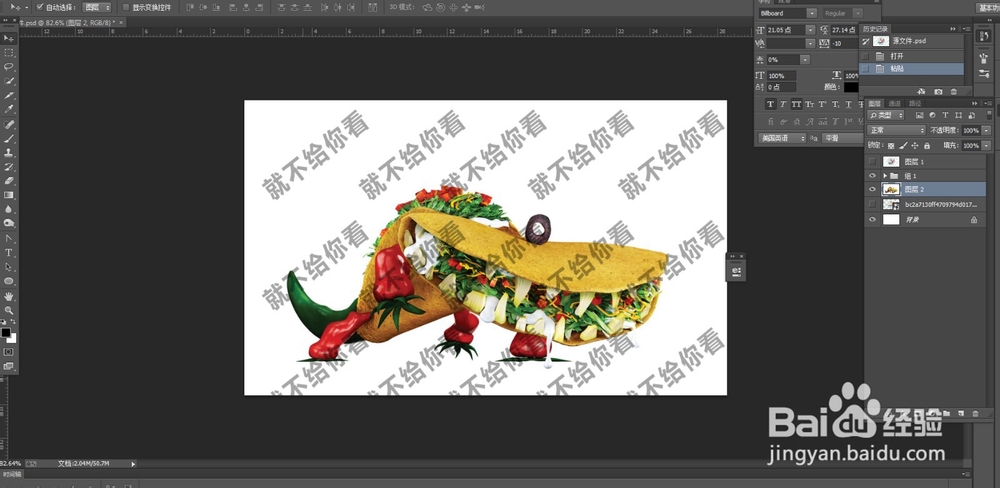Select the Eraser tool
The height and width of the screenshot is (488, 1000).
click(x=9, y=181)
